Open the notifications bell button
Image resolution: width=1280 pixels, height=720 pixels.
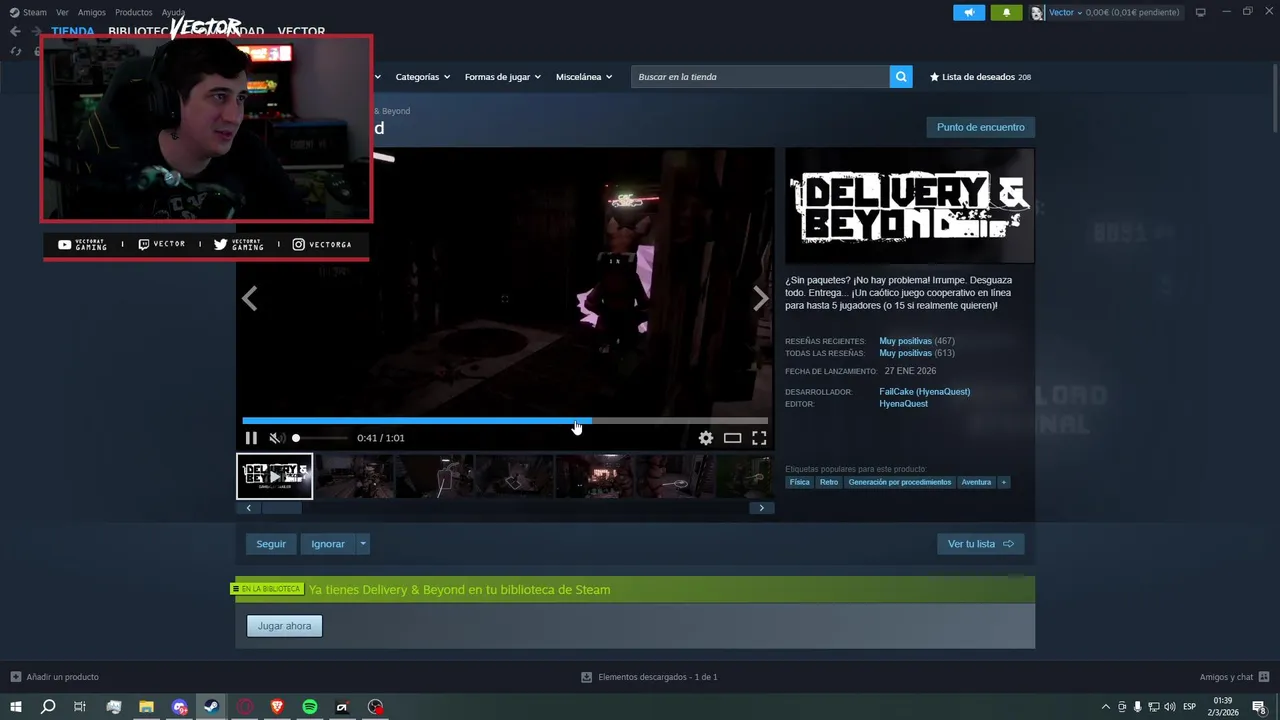point(1006,12)
